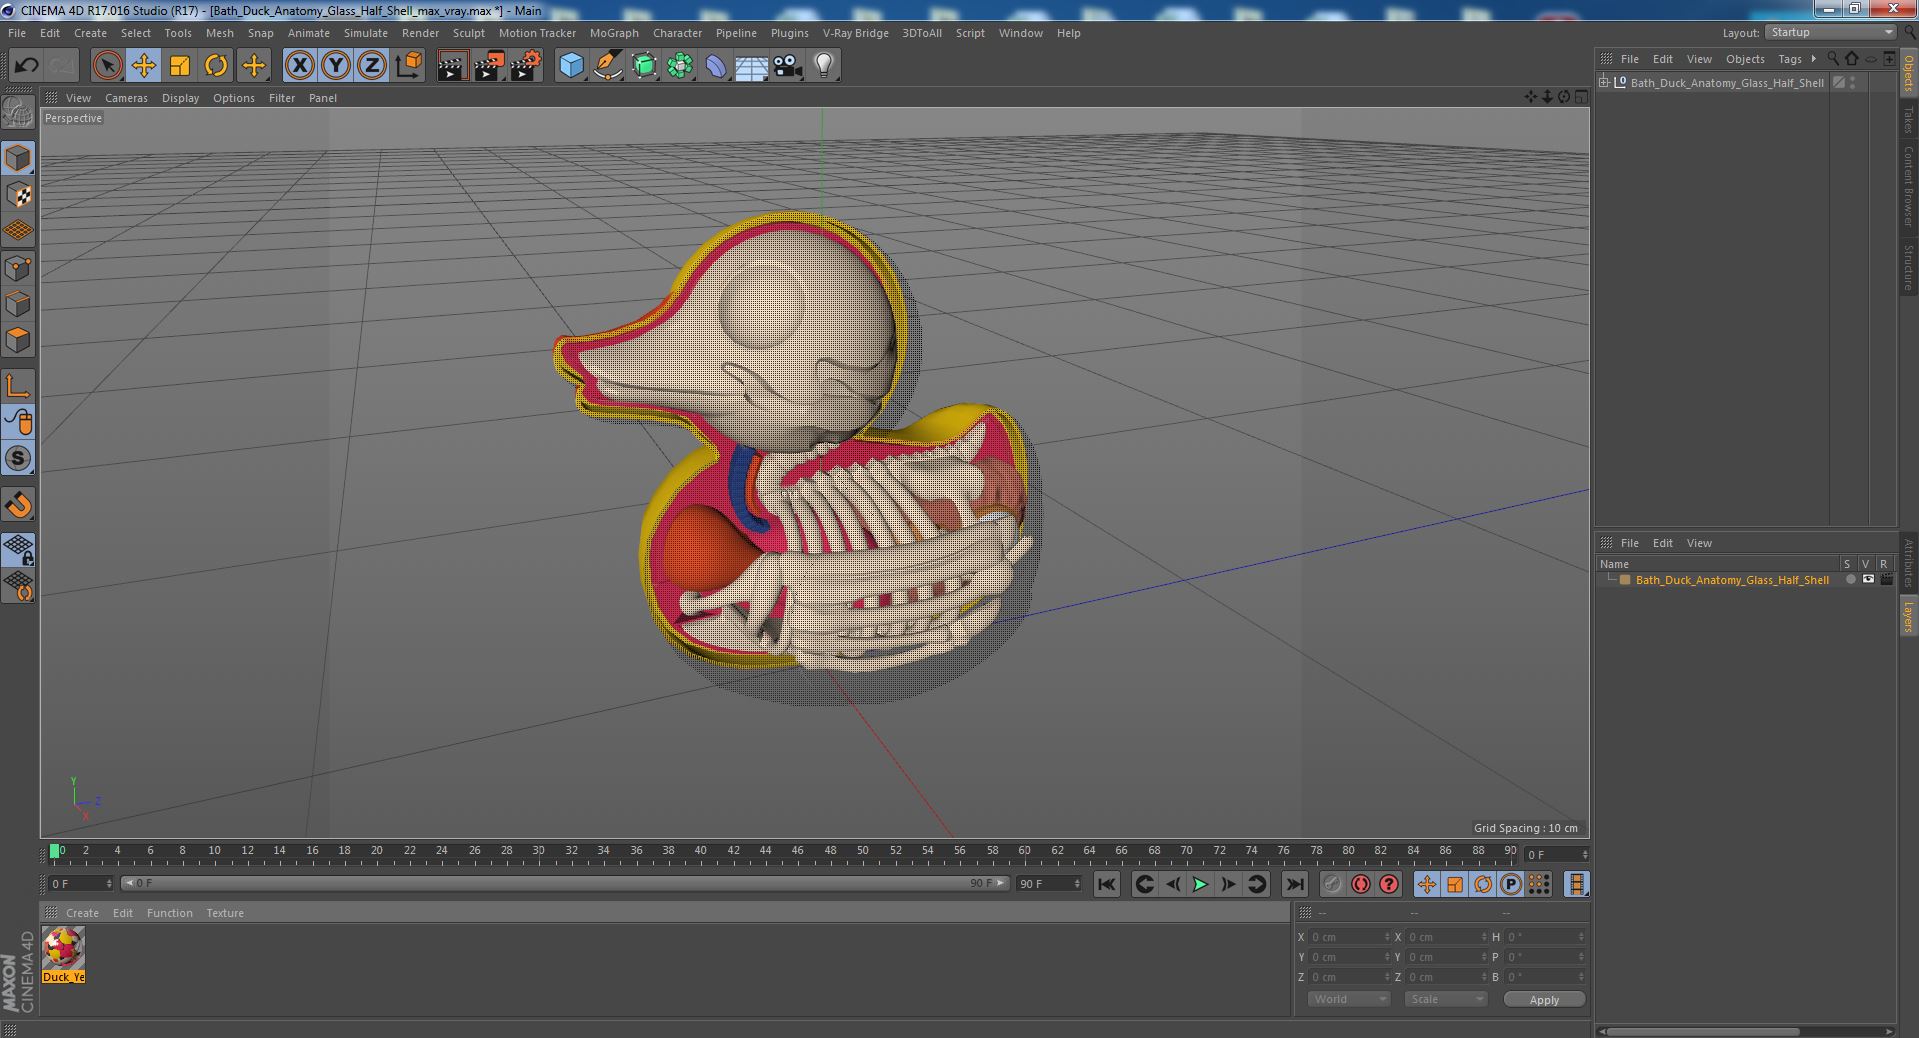Select the Live Selection tool

tap(107, 66)
